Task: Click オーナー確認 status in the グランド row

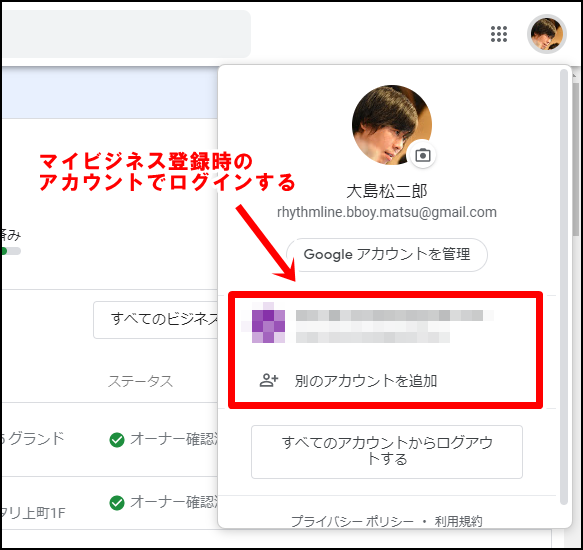Action: point(173,439)
